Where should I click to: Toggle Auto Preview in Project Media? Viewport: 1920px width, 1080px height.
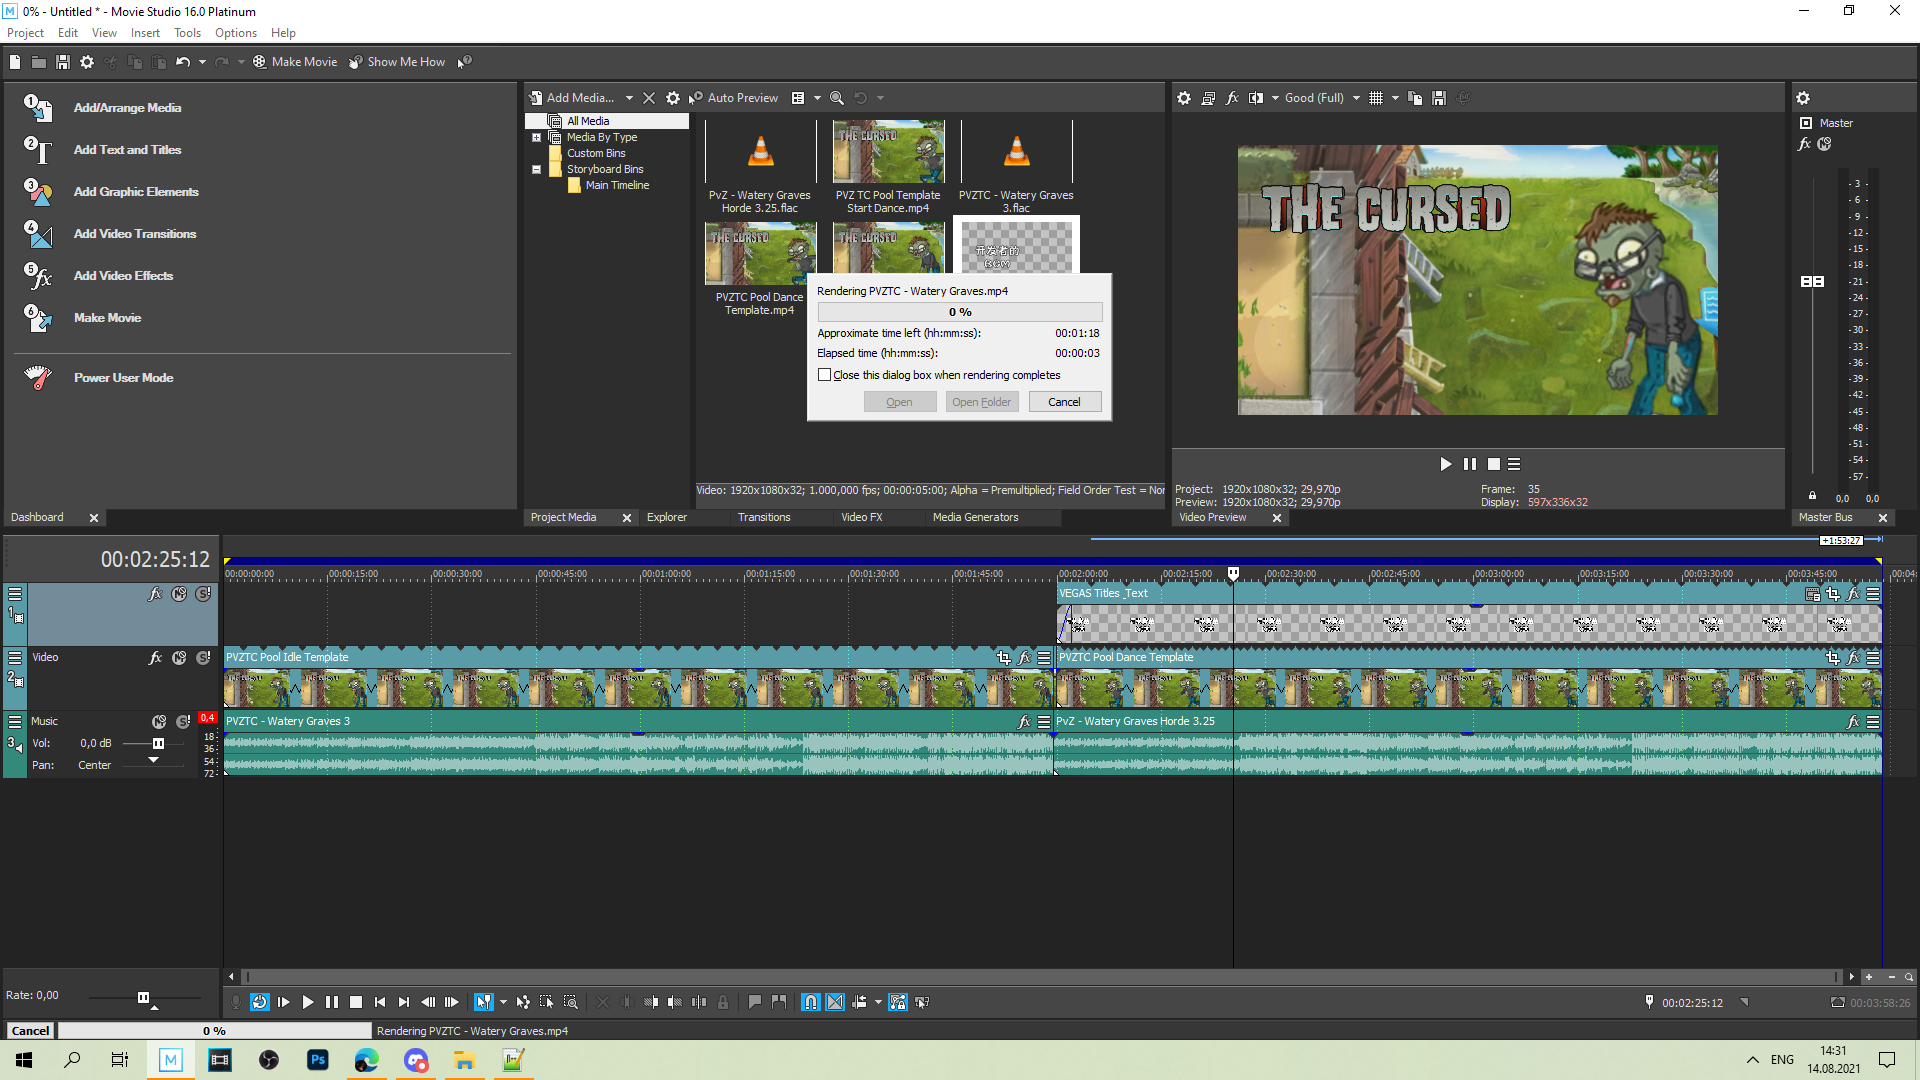coord(733,98)
